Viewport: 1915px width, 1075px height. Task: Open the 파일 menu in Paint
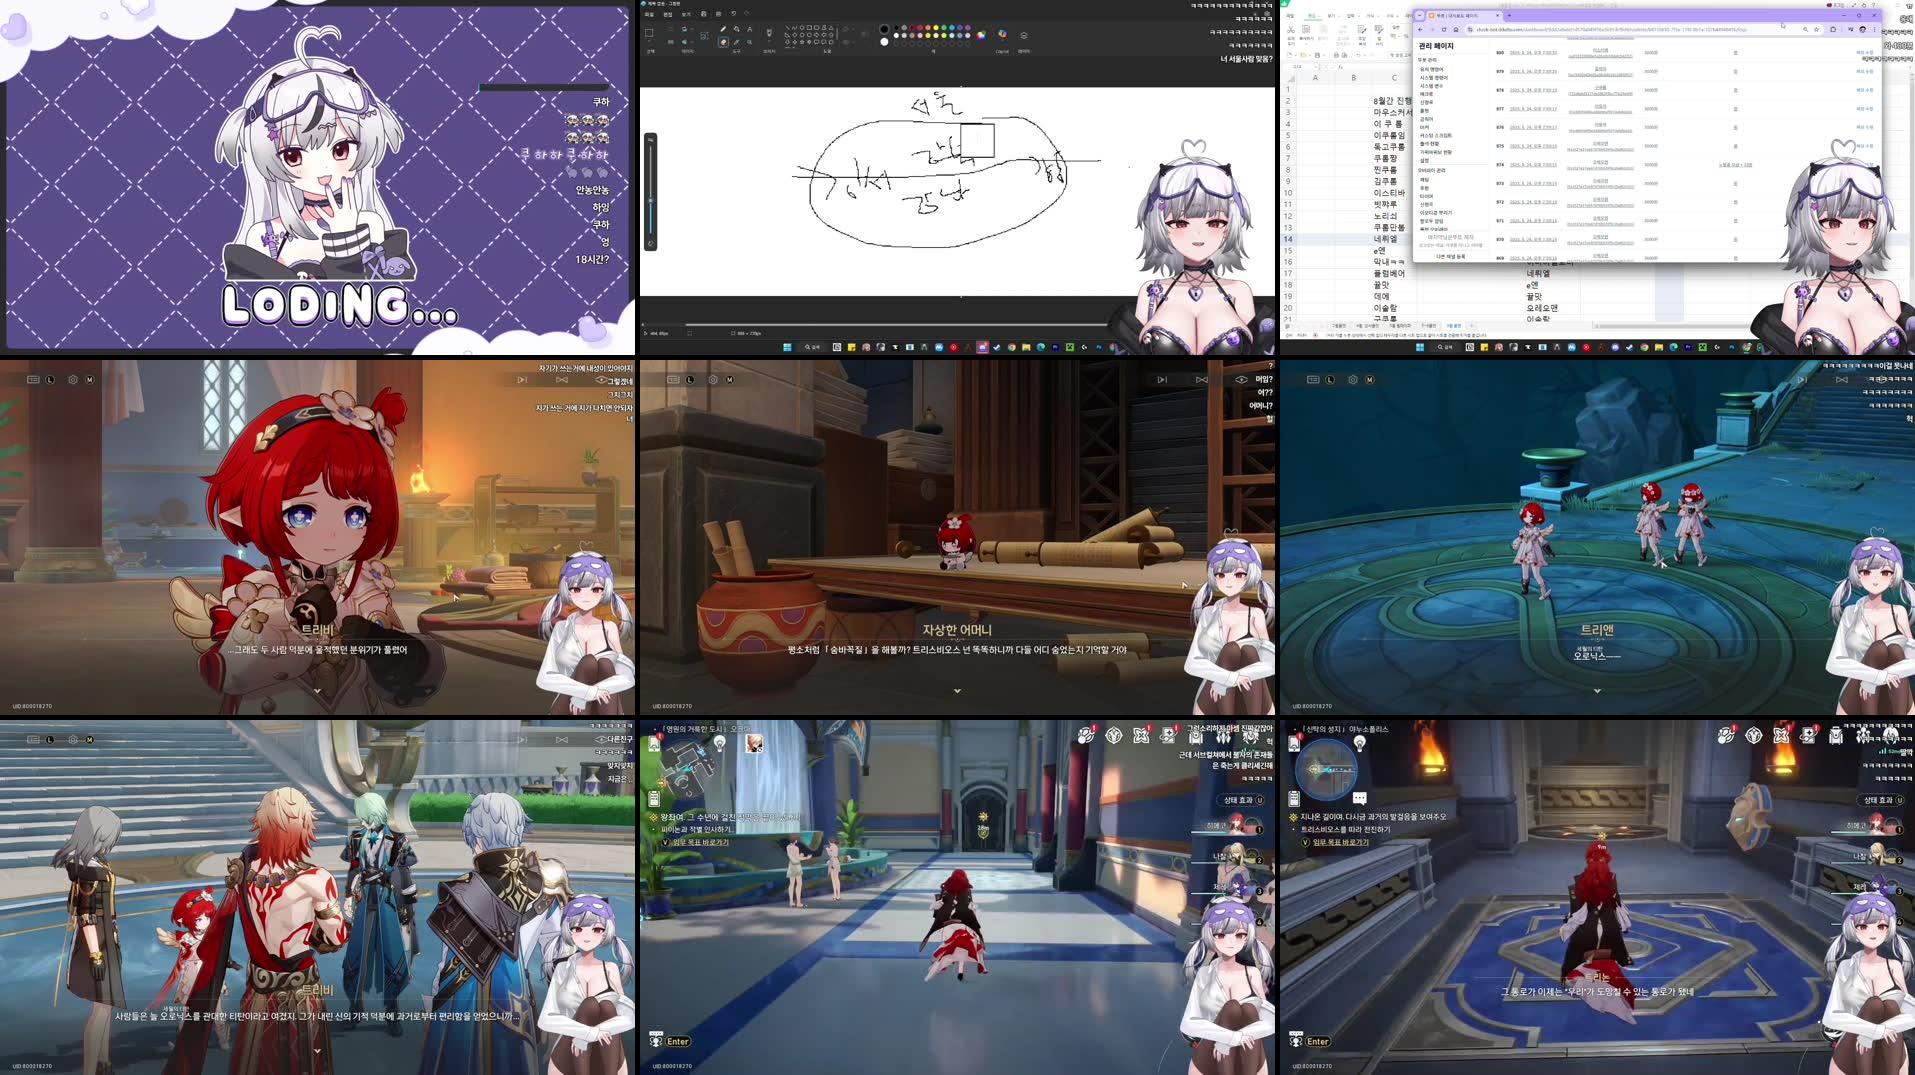(649, 14)
